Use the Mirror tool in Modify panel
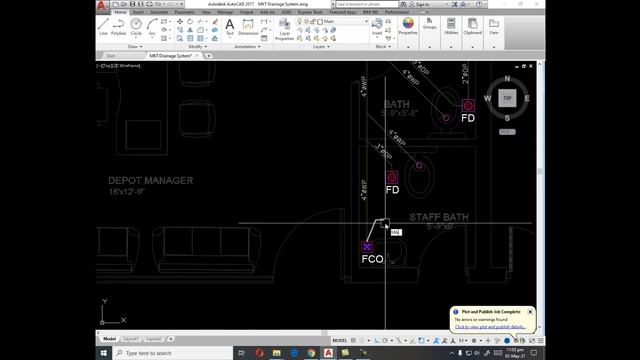The width and height of the screenshot is (640, 360). tap(190, 30)
